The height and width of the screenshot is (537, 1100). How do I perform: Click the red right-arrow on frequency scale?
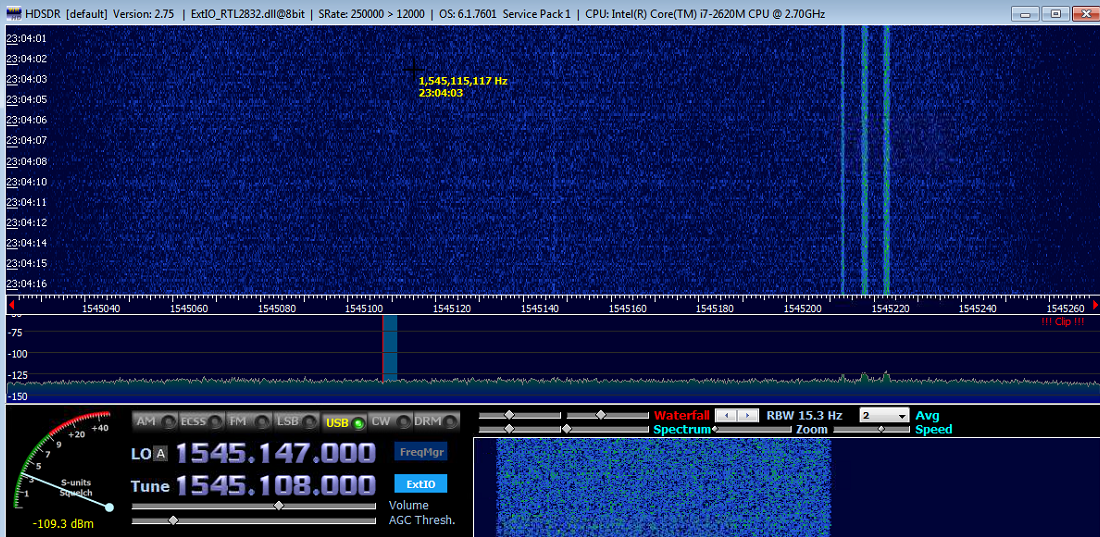[1093, 303]
